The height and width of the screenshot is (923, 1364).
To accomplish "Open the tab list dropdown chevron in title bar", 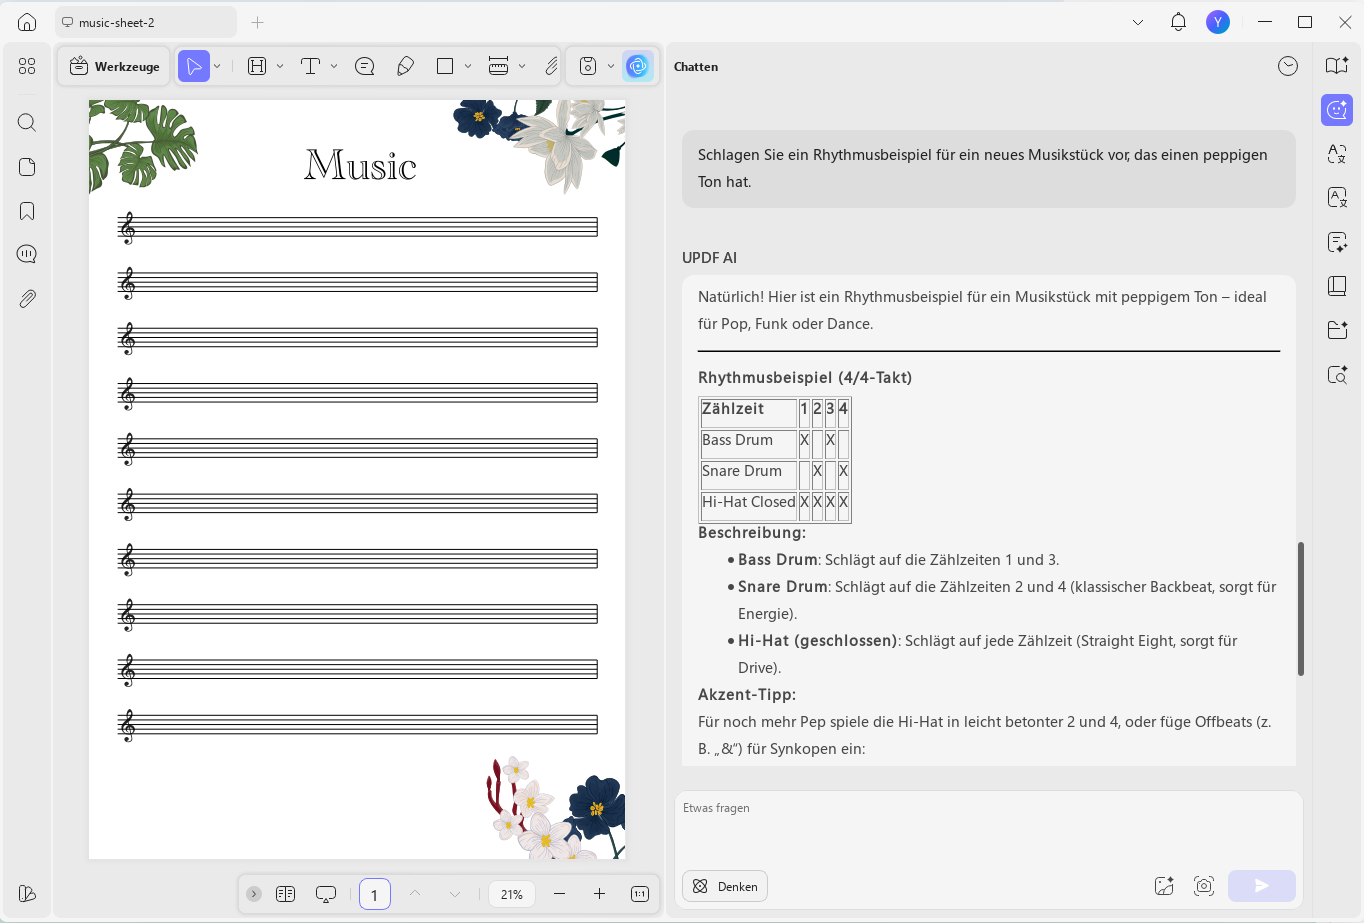I will pyautogui.click(x=1138, y=22).
